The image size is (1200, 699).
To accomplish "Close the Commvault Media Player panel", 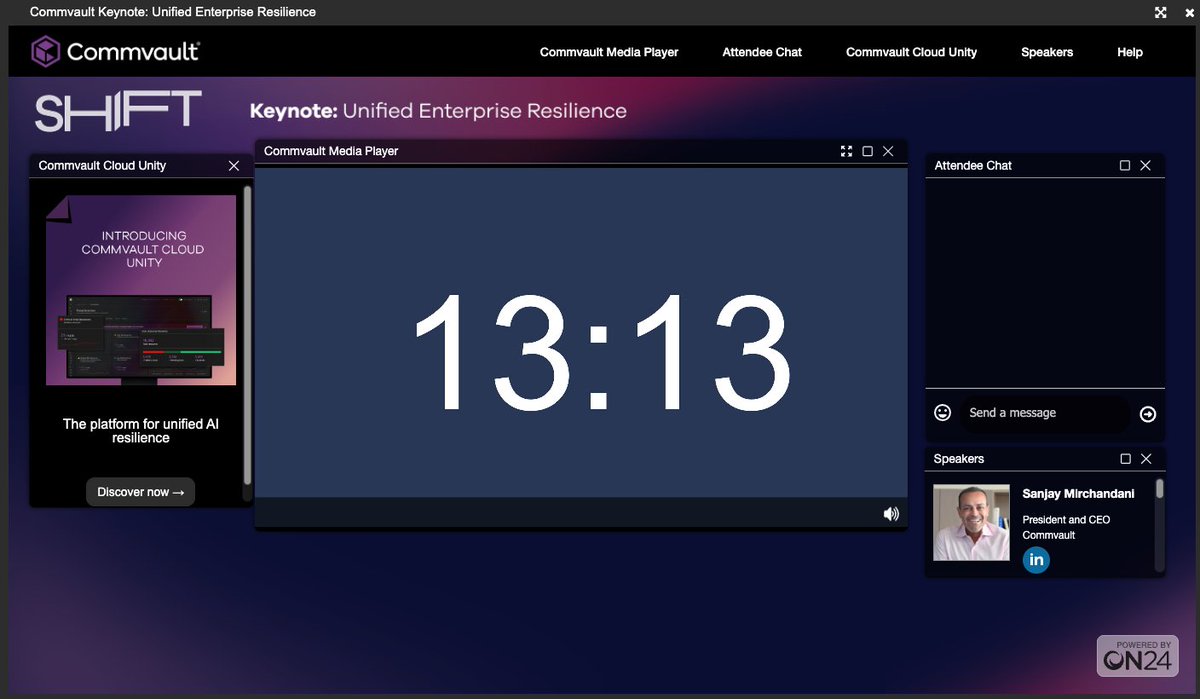I will coord(888,151).
